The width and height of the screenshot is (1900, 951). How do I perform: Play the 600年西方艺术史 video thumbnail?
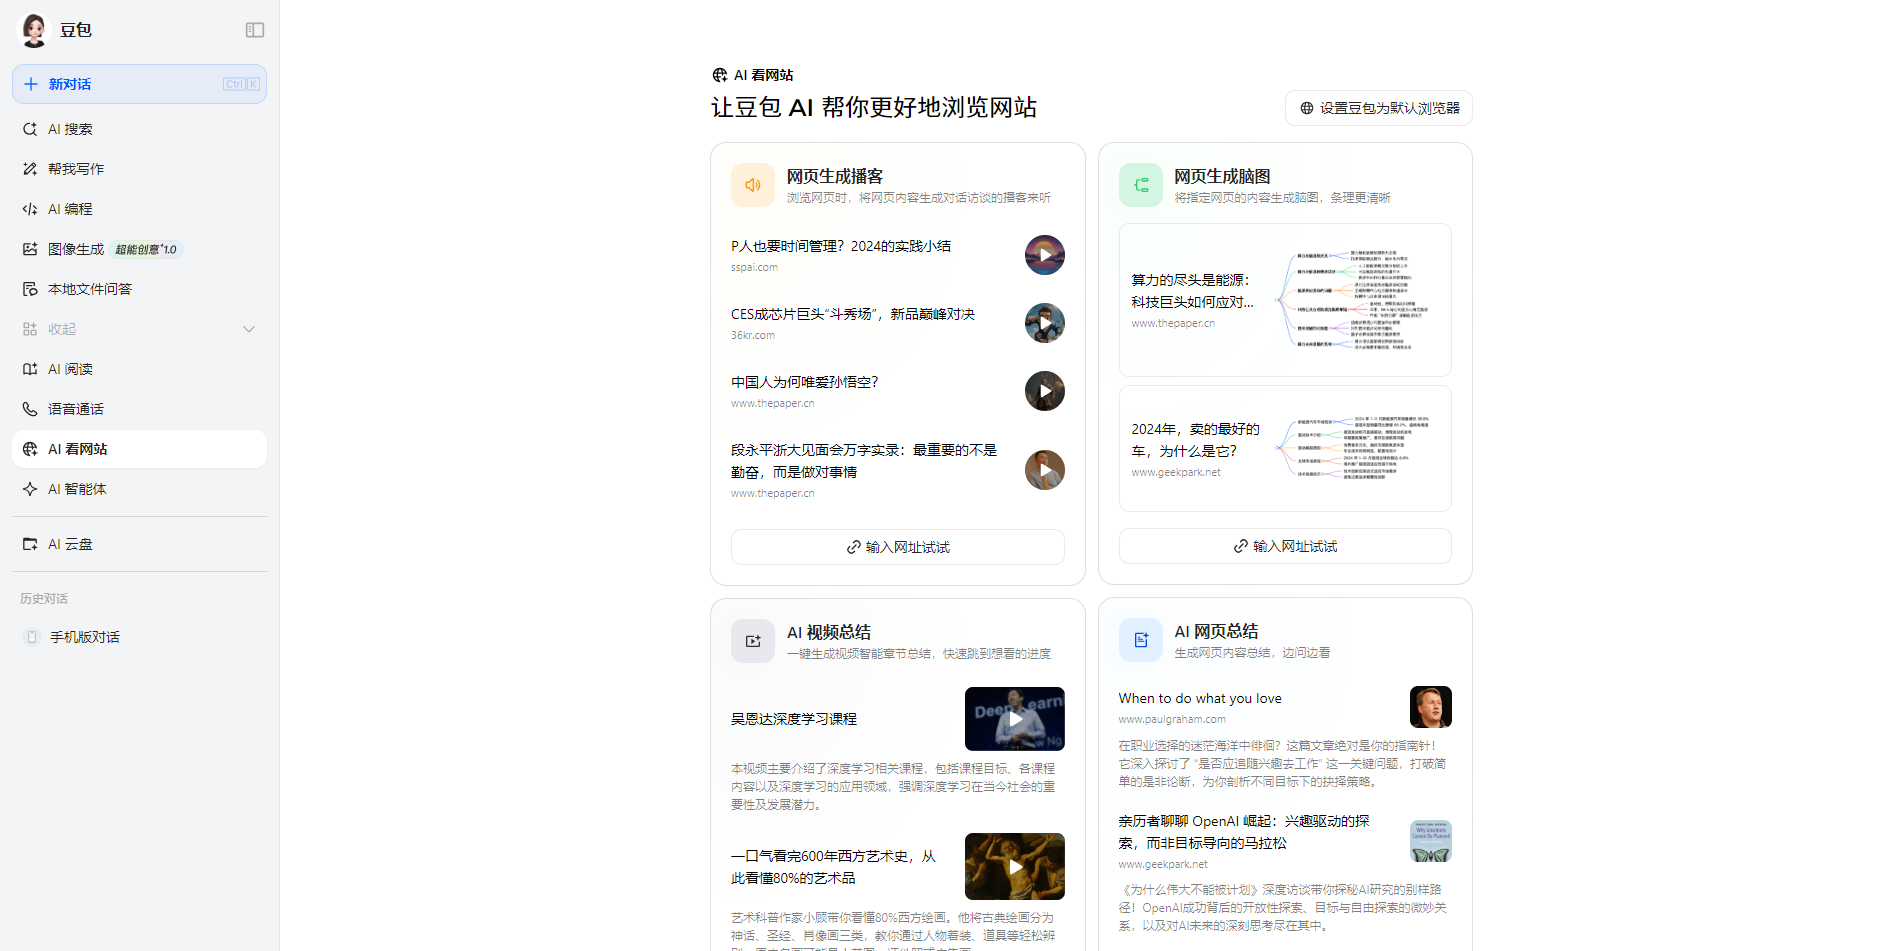(1015, 867)
